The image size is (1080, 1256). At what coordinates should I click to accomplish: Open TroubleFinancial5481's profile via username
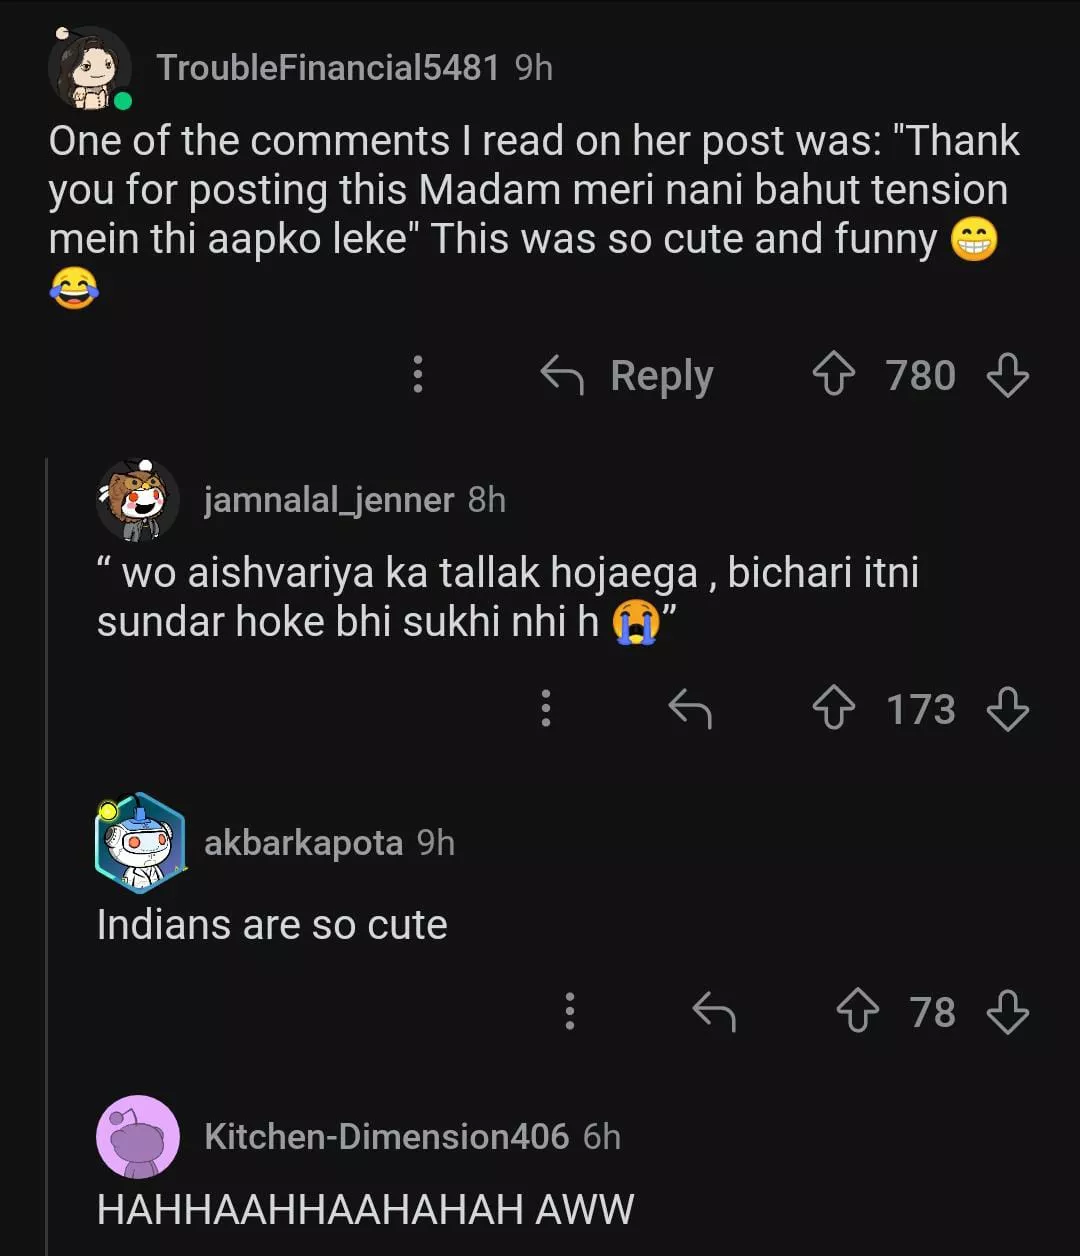point(327,68)
